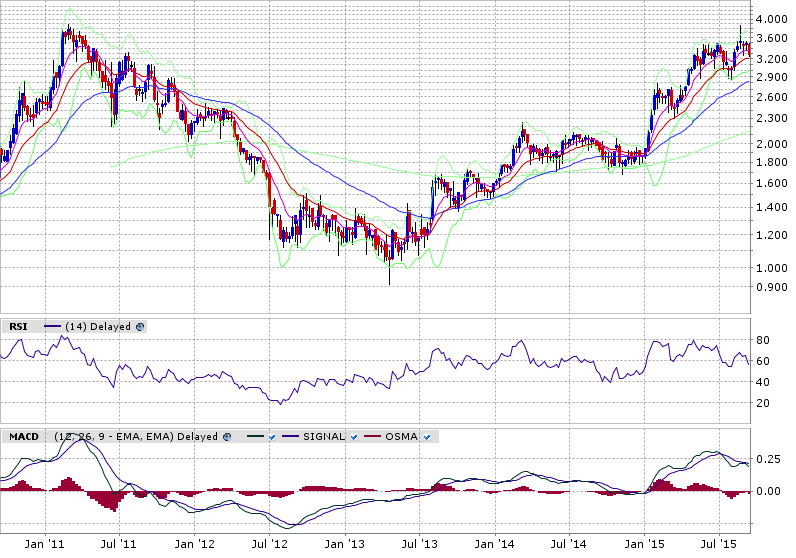Viewport: 796px width, 558px height.
Task: Click the red OSMA line swatch
Action: point(373,437)
